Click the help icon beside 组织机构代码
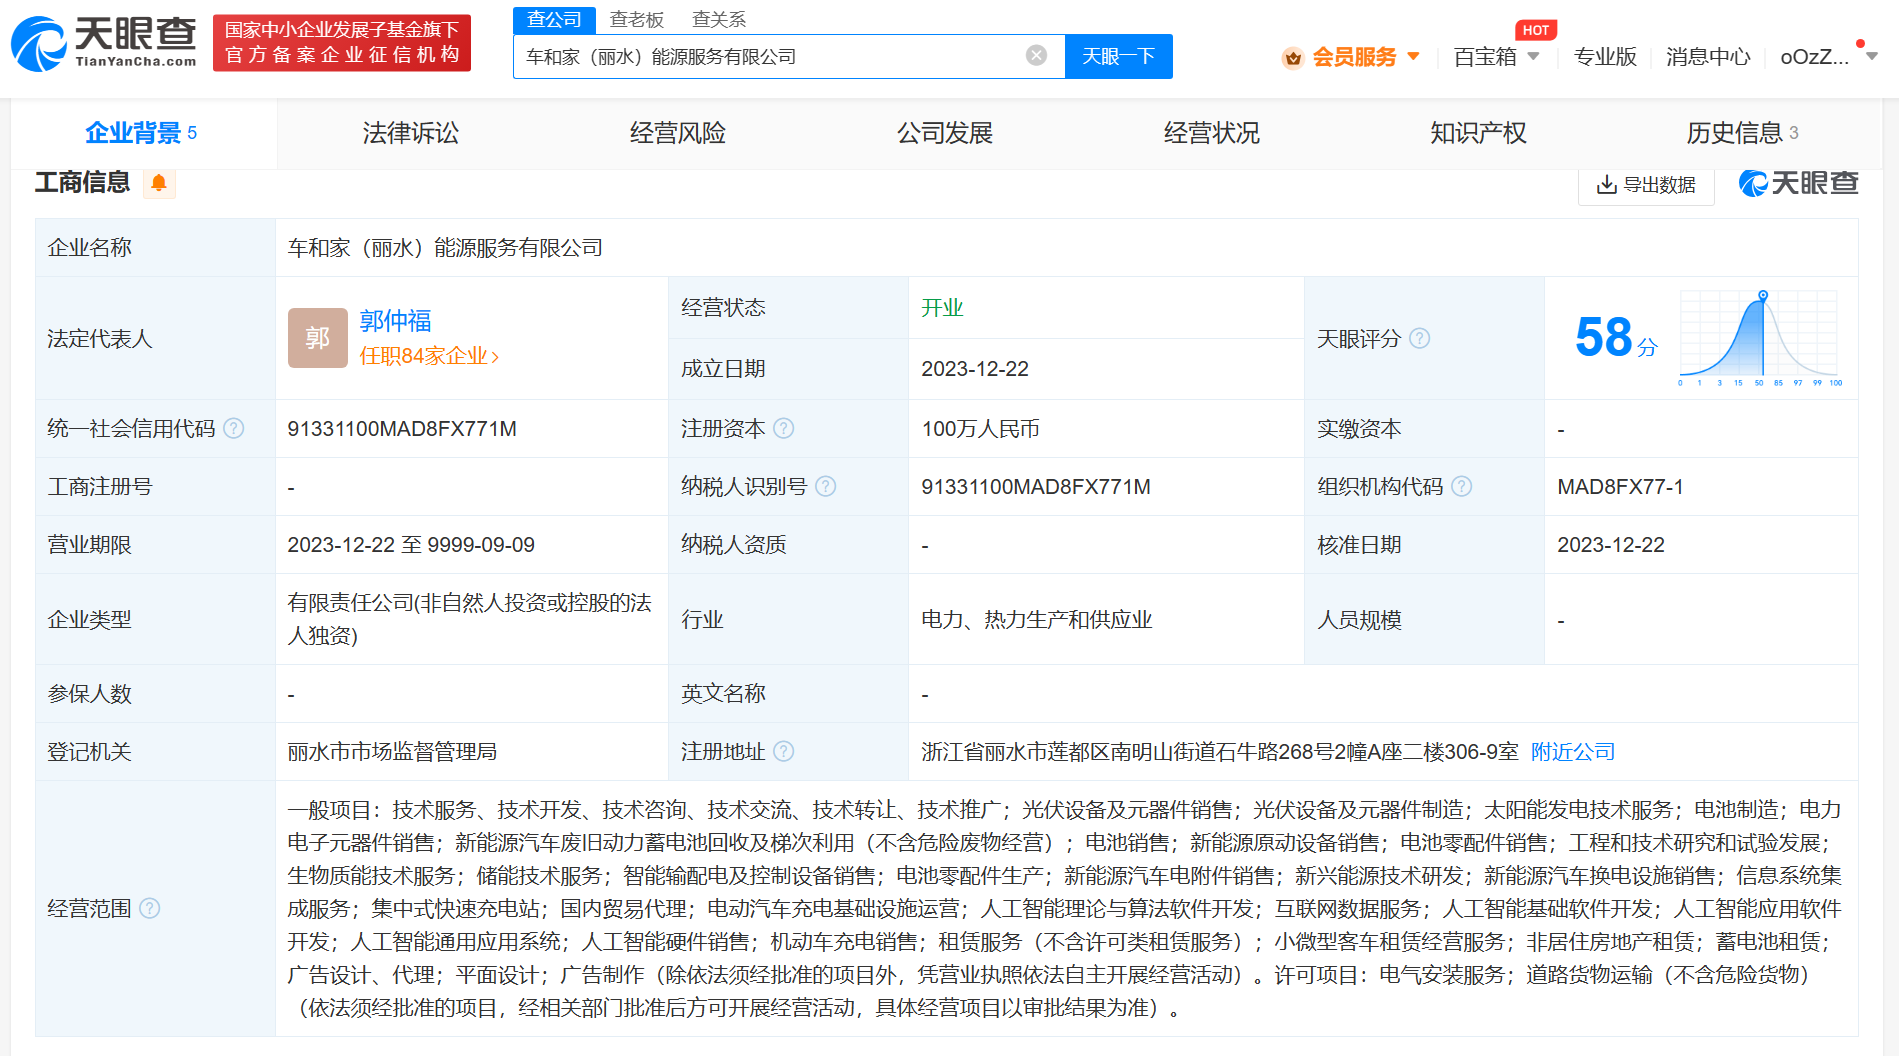1899x1056 pixels. point(1461,487)
